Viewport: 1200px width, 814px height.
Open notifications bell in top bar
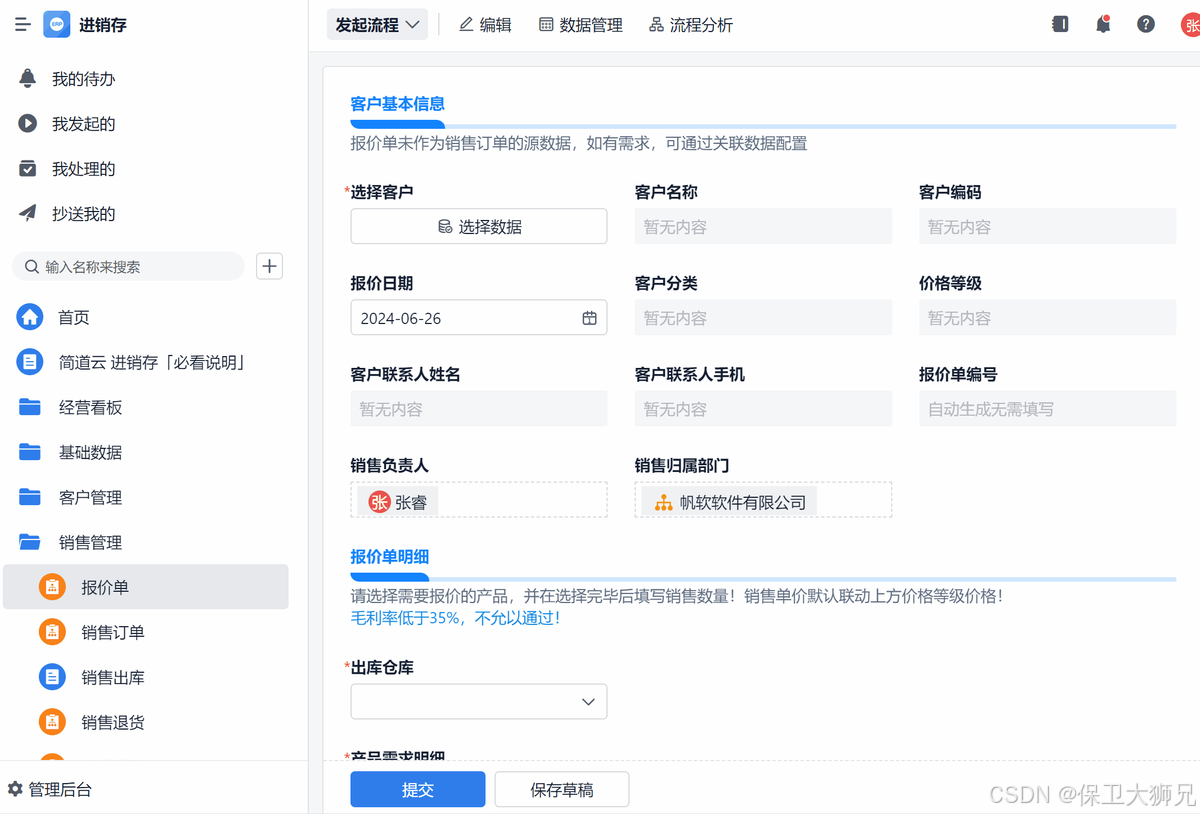(1103, 25)
